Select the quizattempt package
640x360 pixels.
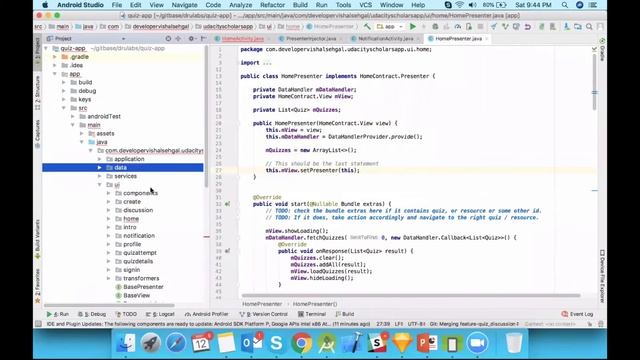[140, 253]
